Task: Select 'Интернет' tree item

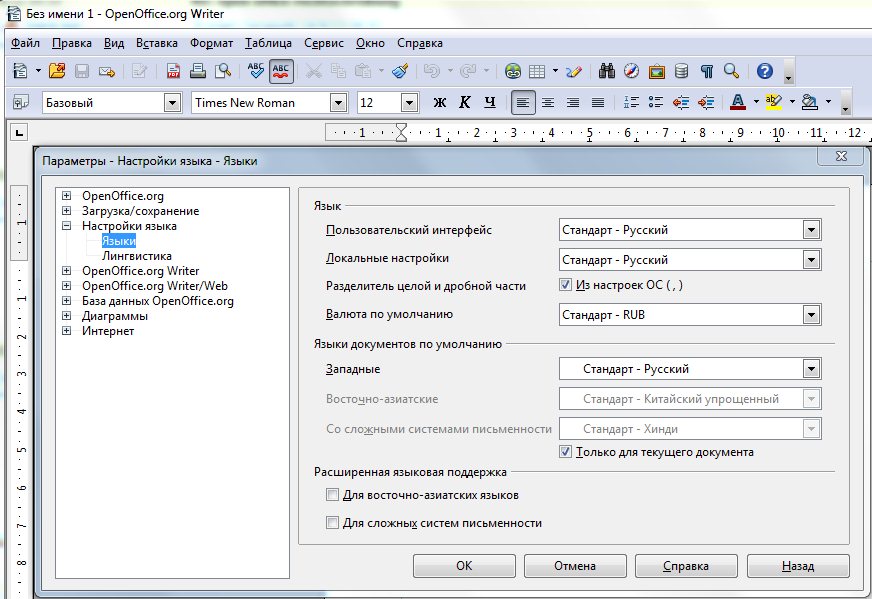Action: (108, 331)
